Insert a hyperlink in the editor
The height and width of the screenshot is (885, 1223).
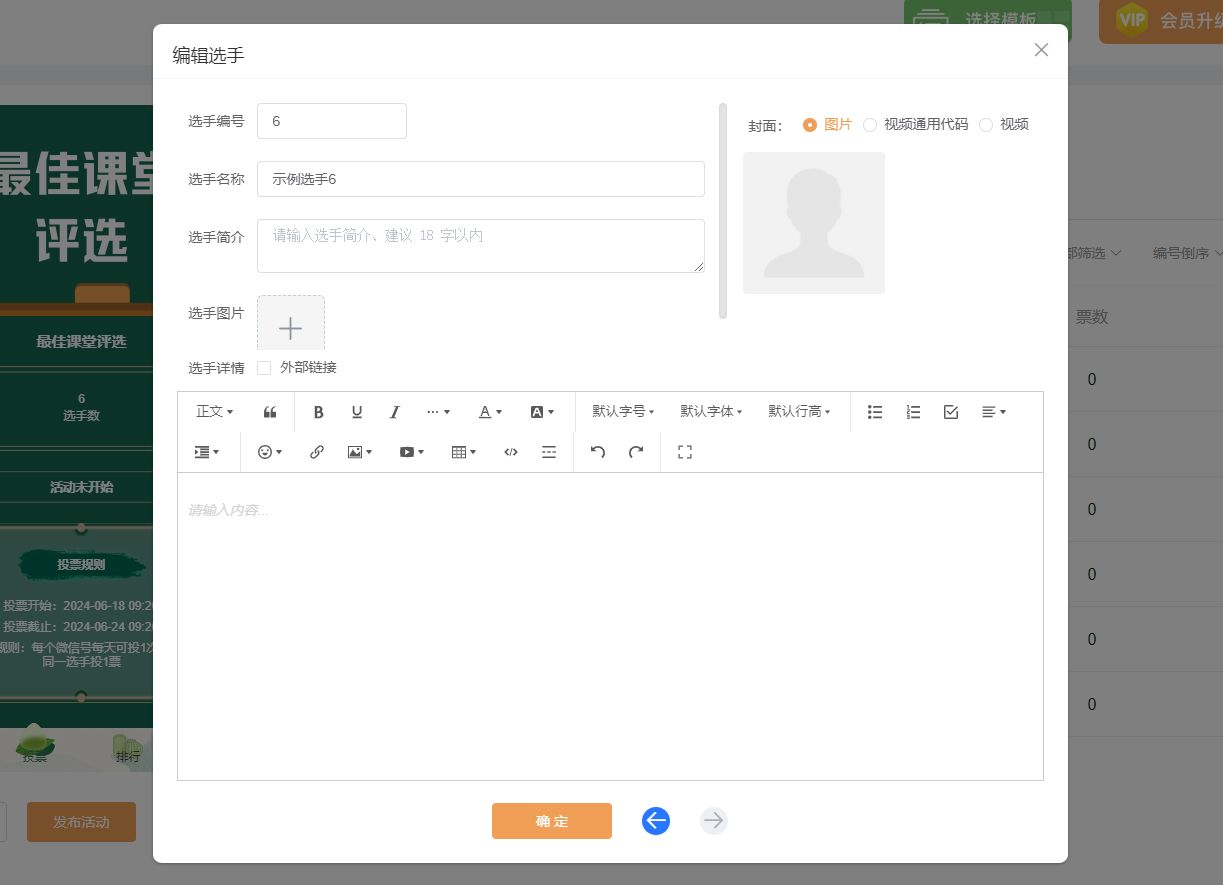[x=317, y=452]
